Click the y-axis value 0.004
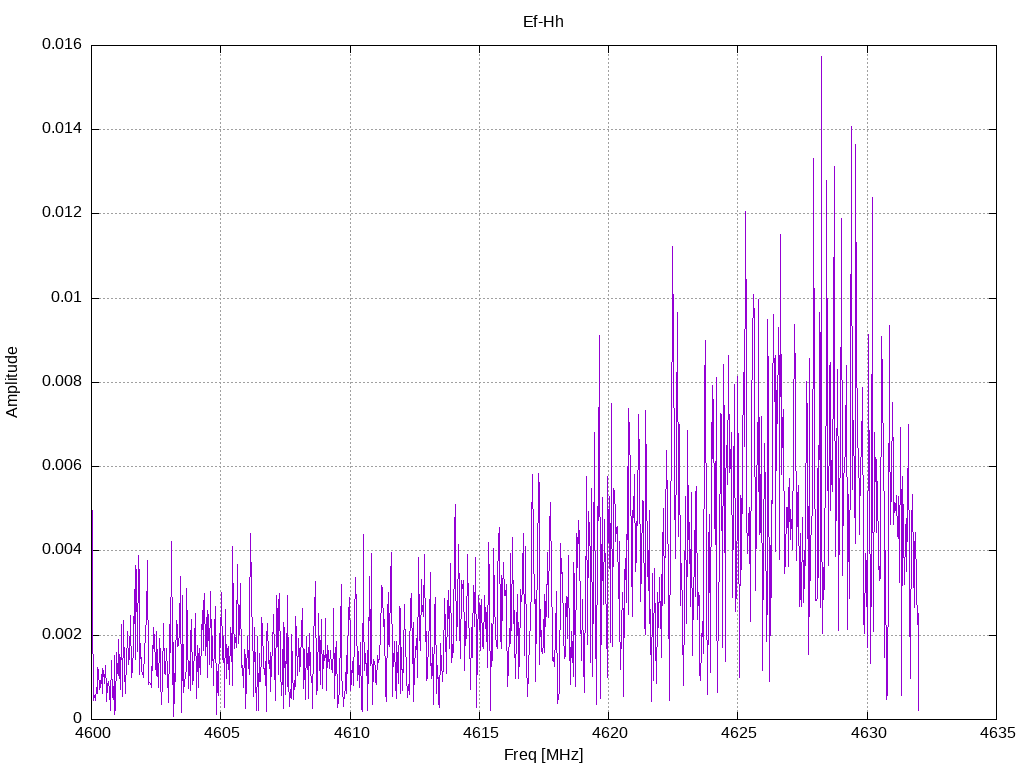1024x768 pixels. tap(62, 550)
